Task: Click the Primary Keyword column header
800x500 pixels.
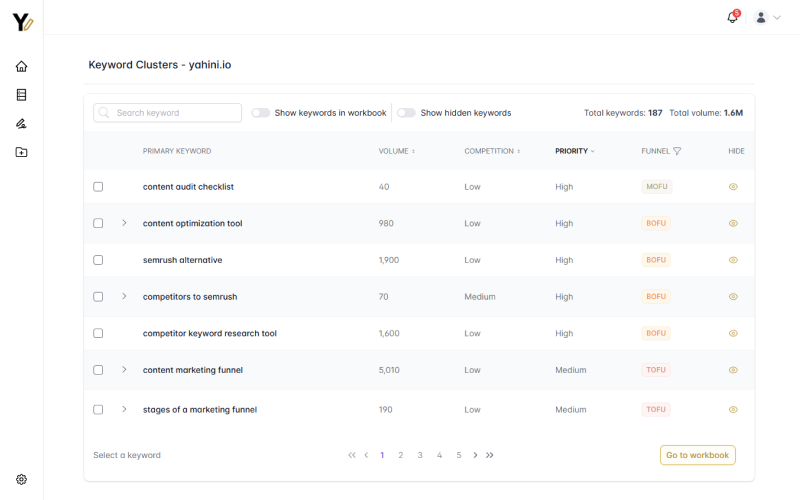Action: [177, 151]
